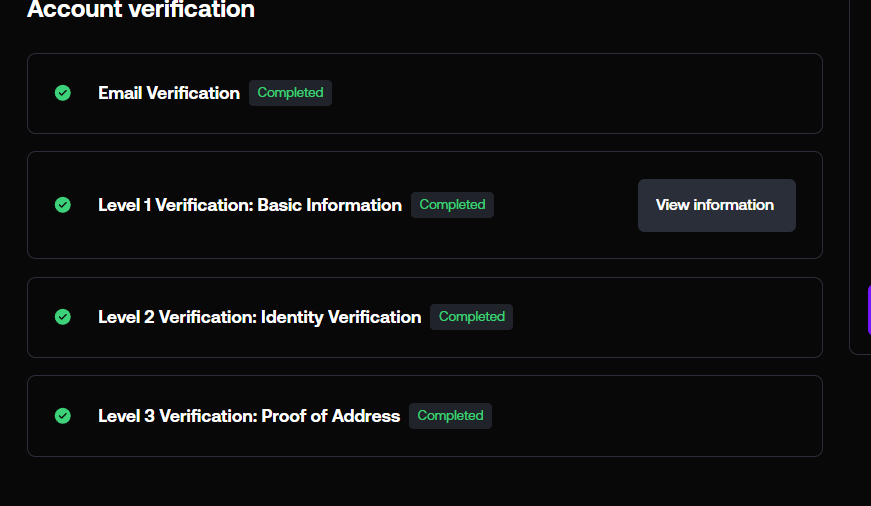This screenshot has height=506, width=871.
Task: Click the Level 1 Verification green check icon
Action: [63, 205]
